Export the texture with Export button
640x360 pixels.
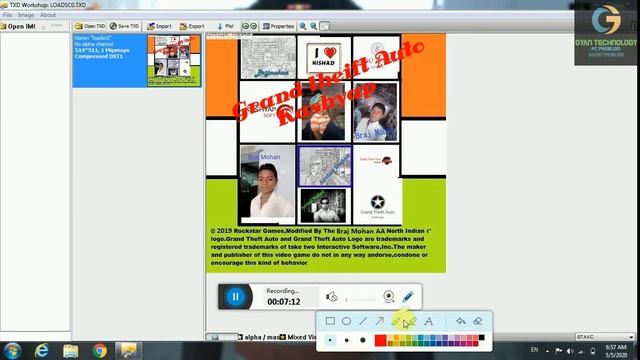pyautogui.click(x=192, y=26)
